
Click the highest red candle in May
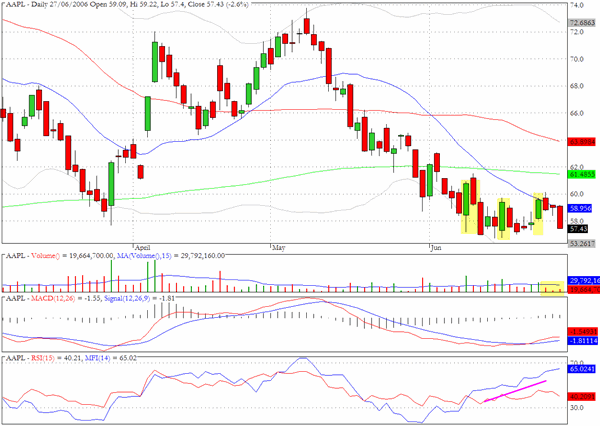point(307,26)
